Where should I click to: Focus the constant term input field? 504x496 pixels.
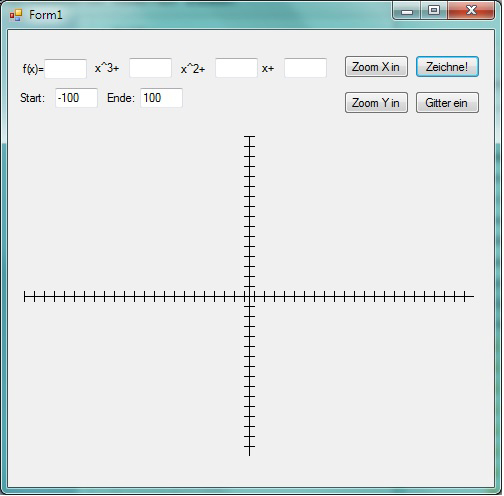pos(305,68)
